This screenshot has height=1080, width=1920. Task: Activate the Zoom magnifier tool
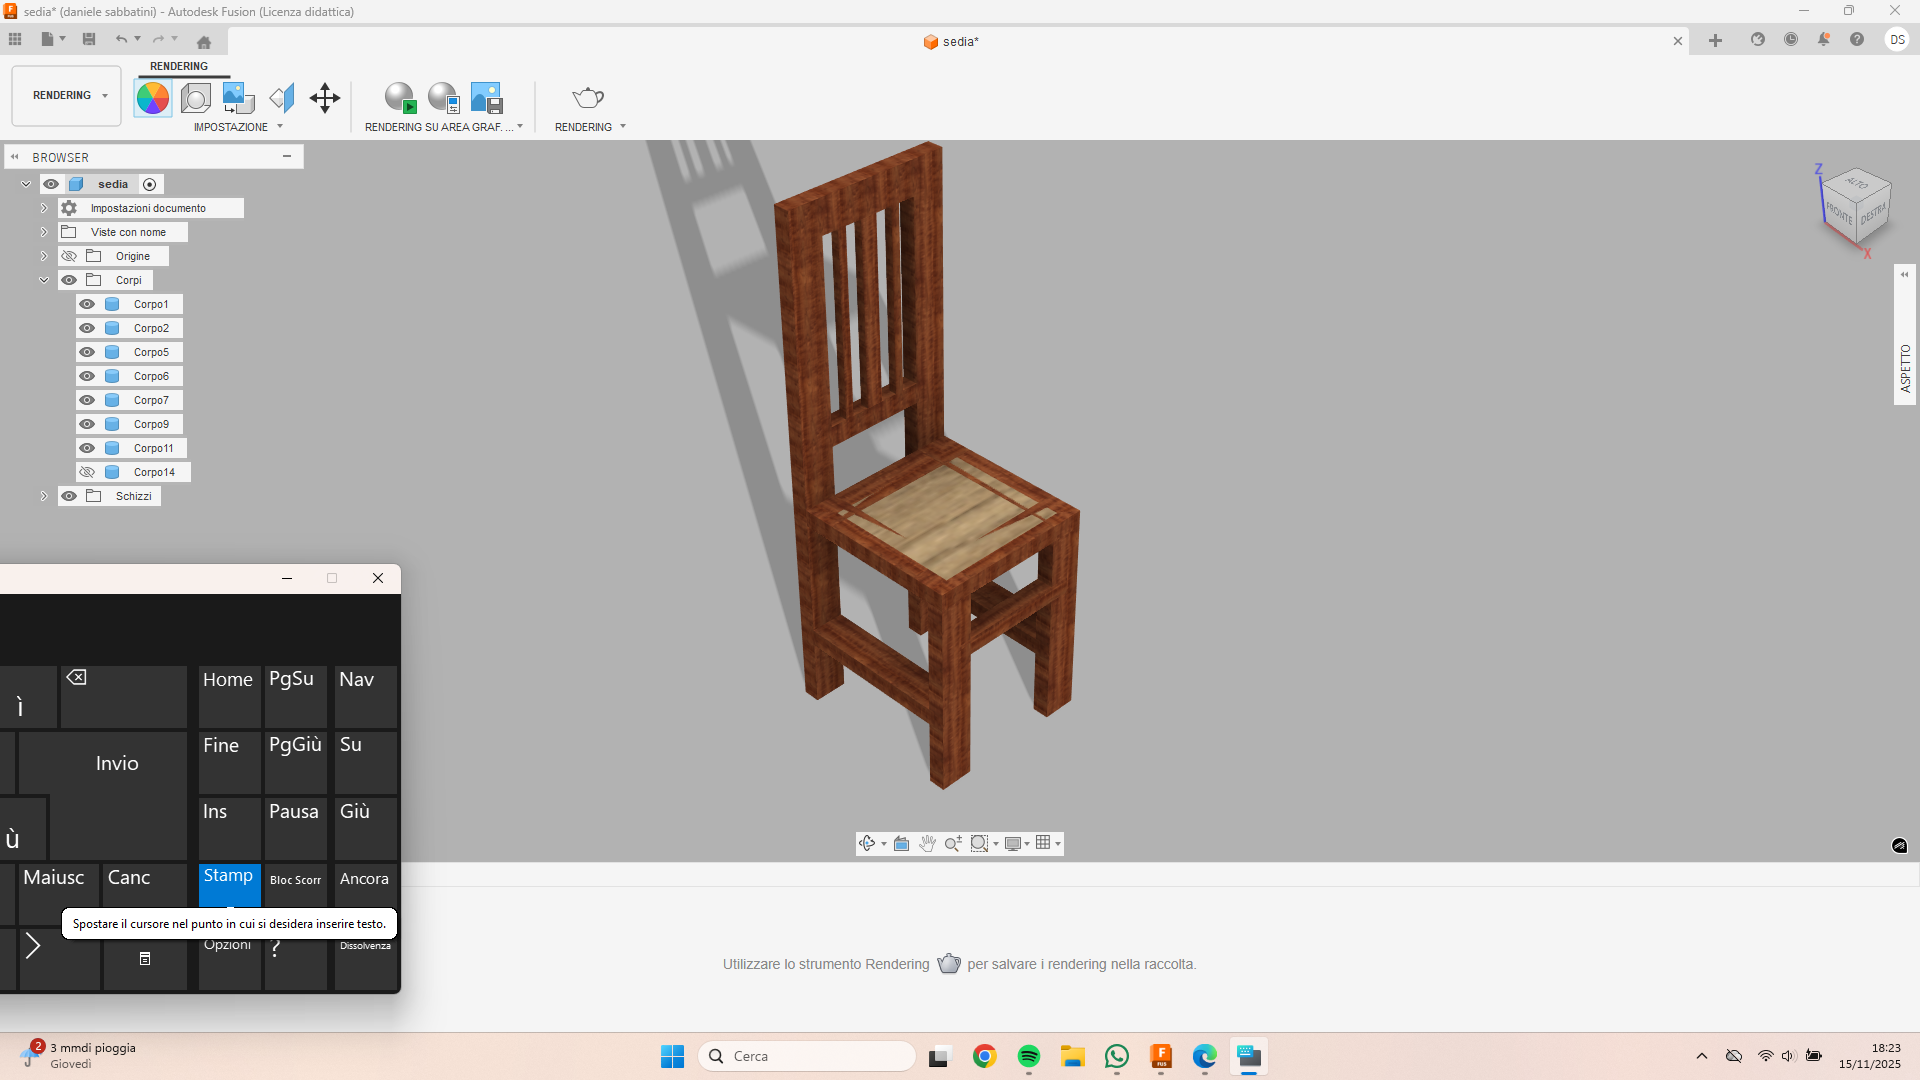click(x=952, y=843)
